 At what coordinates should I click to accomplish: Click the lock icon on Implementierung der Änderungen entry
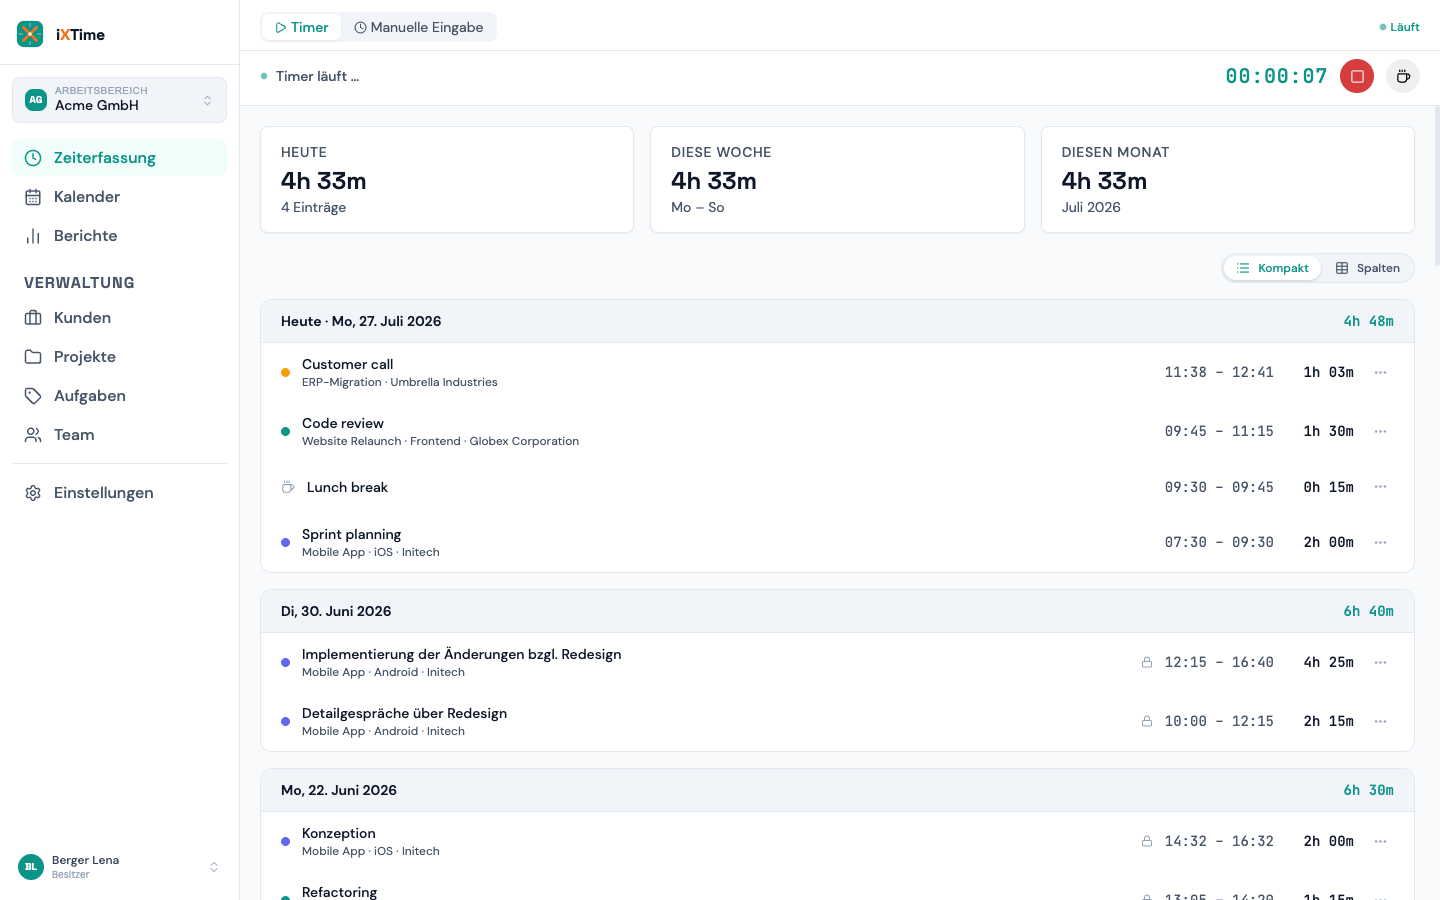coord(1147,662)
